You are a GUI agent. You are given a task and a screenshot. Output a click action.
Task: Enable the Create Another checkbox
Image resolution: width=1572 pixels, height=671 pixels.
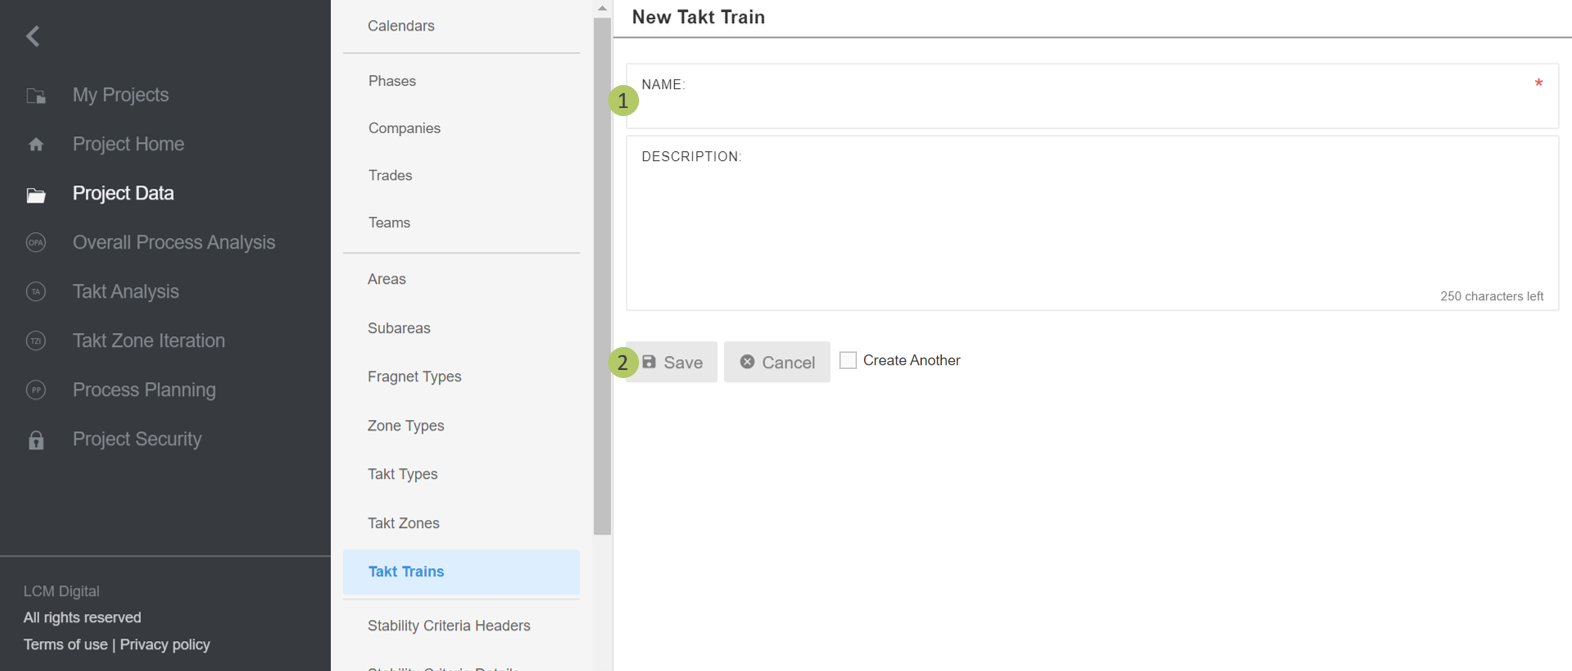point(848,360)
